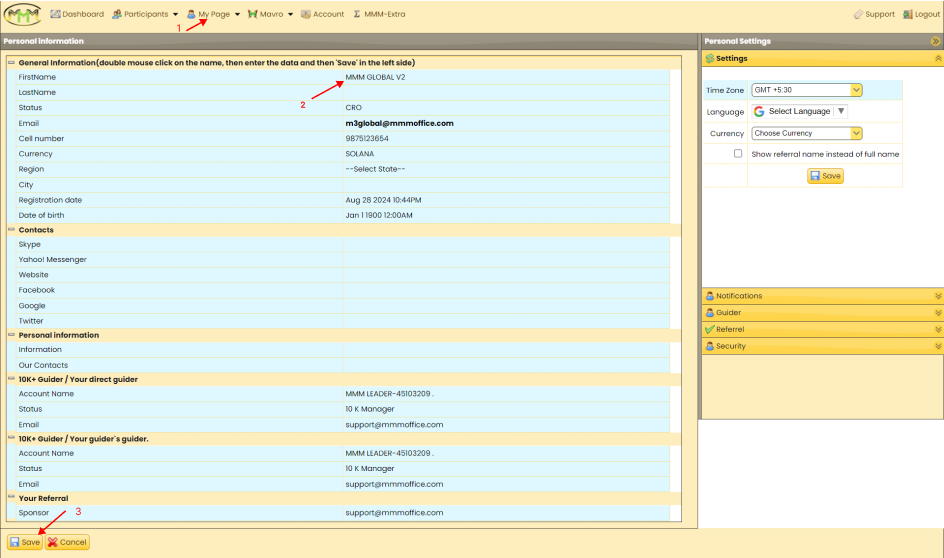Viewport: 944px width, 558px height.
Task: Click the Security section icon
Action: click(710, 346)
